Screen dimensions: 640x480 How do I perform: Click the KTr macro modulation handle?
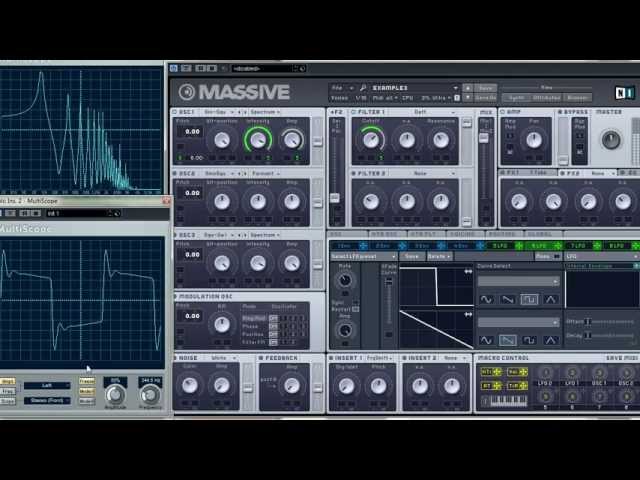point(497,372)
